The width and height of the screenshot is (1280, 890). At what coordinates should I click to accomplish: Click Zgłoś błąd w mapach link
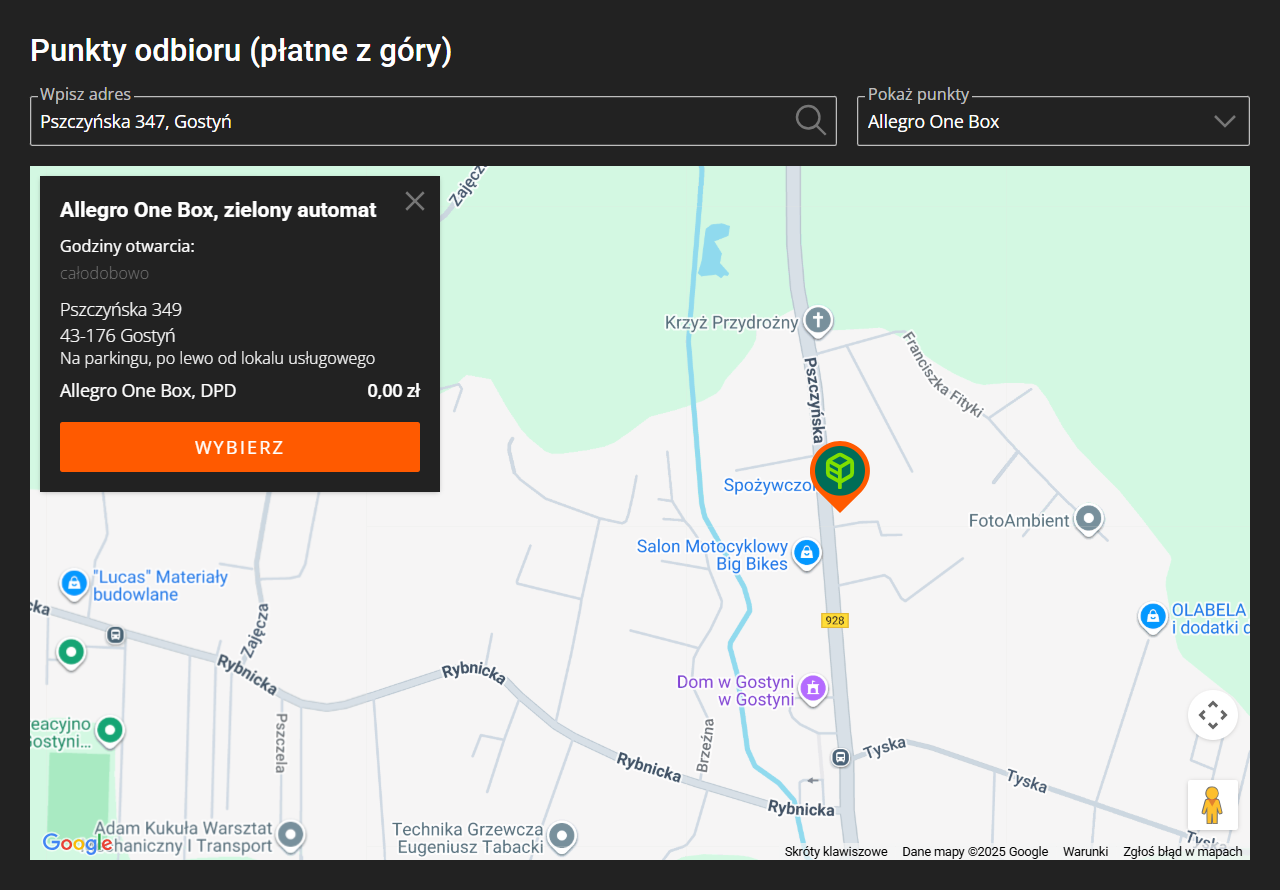click(1182, 852)
